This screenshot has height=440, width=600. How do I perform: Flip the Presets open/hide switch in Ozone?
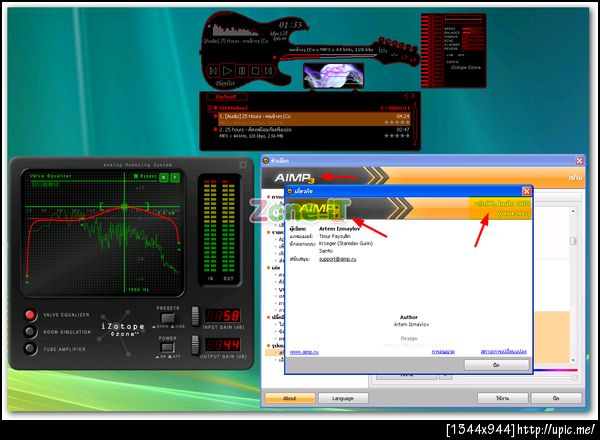click(x=168, y=318)
